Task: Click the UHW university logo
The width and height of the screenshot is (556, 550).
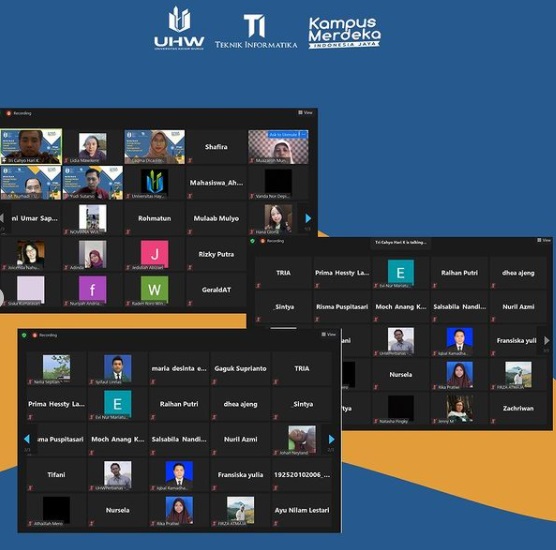Action: (x=179, y=28)
